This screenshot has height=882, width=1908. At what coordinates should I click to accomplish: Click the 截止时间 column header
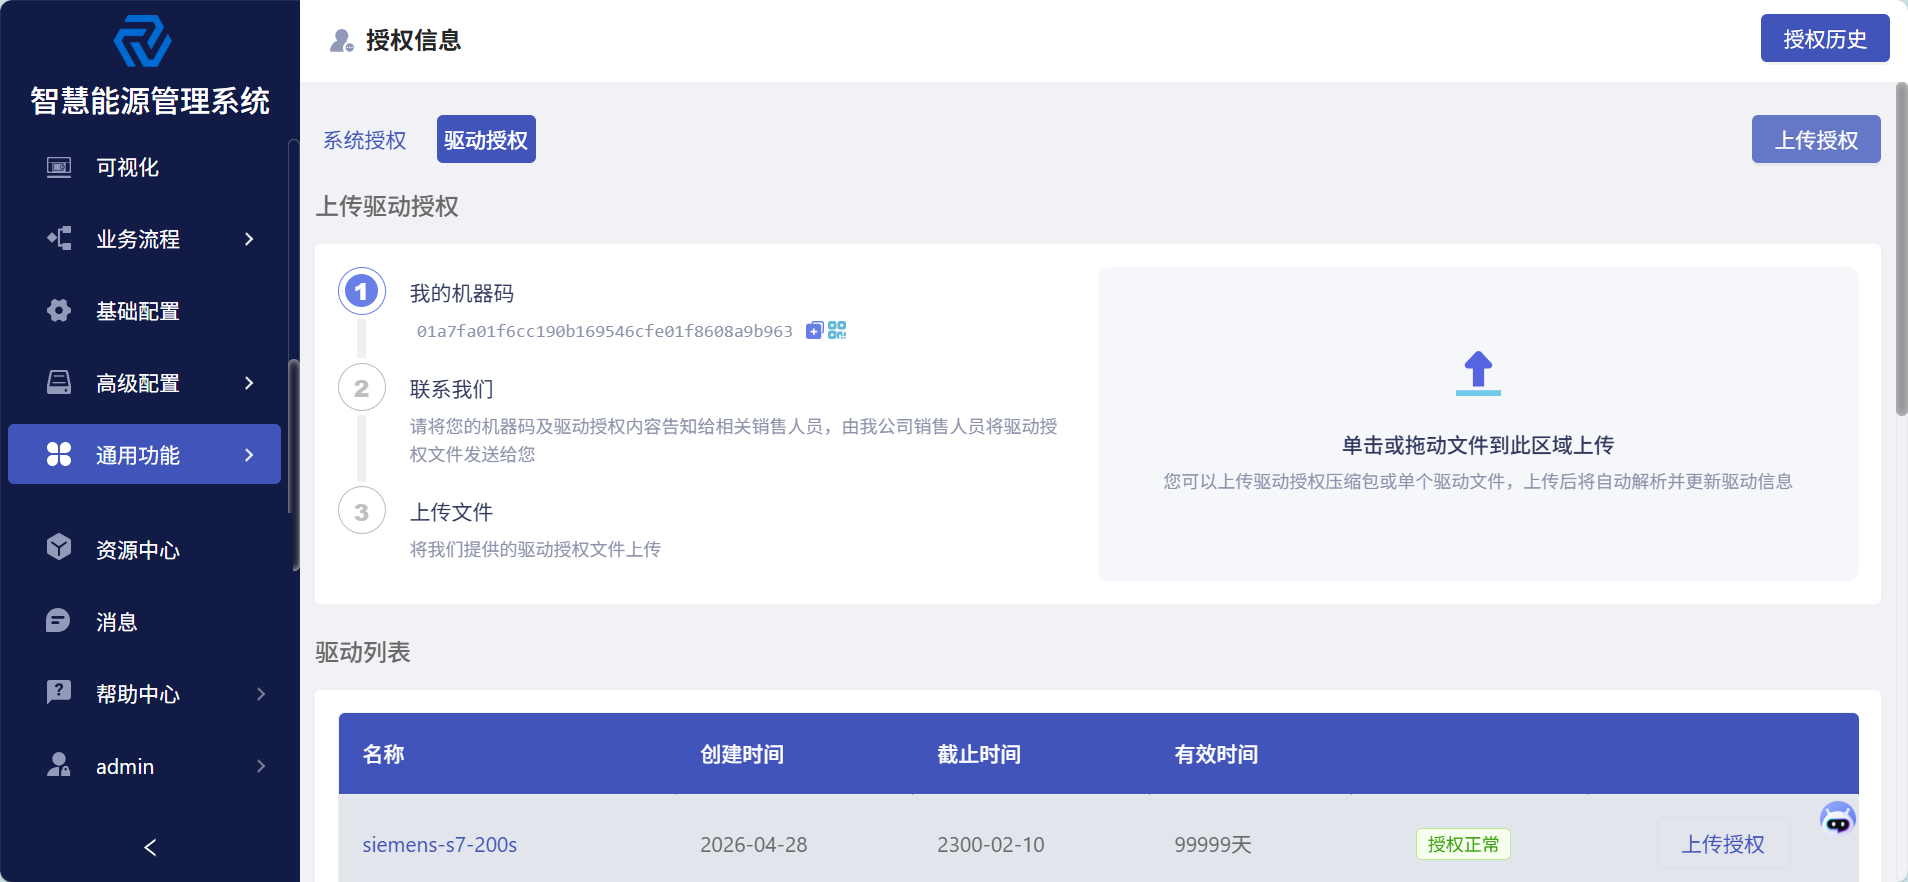coord(979,754)
